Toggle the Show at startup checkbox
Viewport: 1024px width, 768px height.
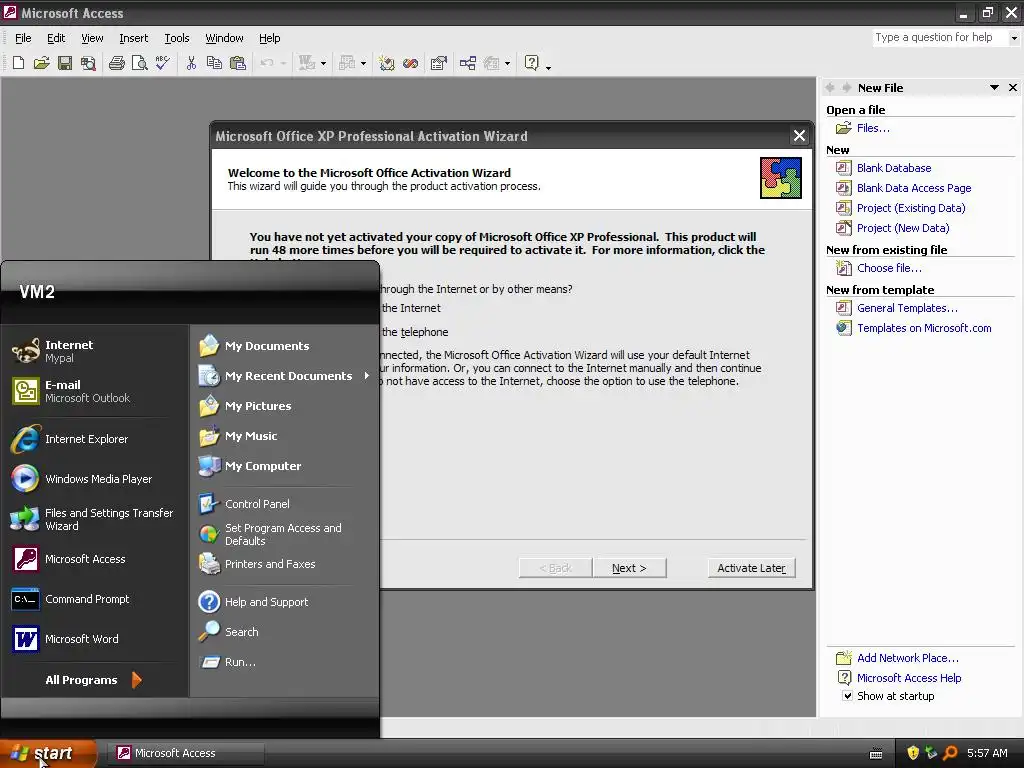(847, 696)
